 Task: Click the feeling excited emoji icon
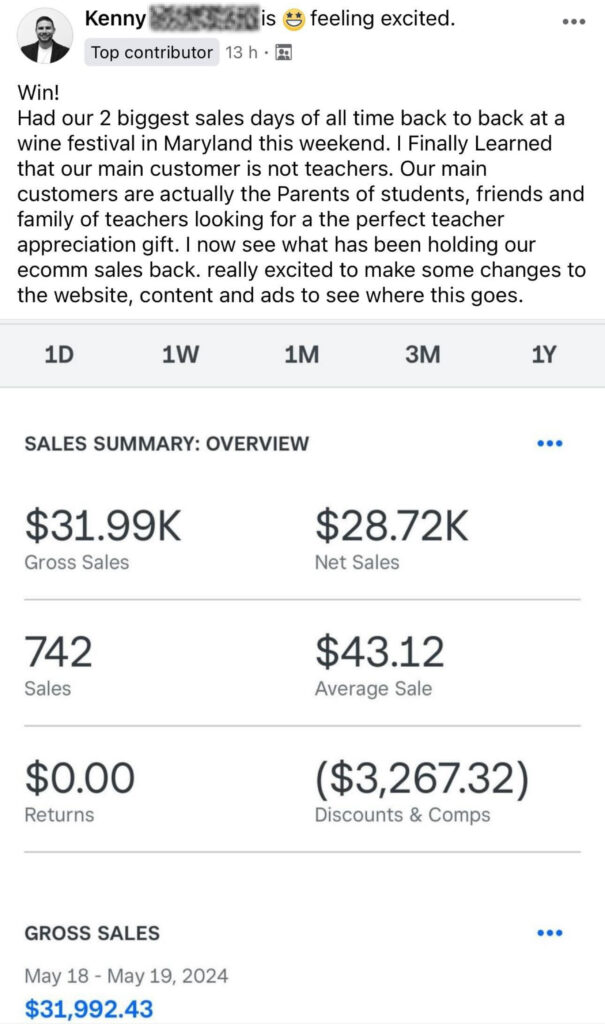293,19
